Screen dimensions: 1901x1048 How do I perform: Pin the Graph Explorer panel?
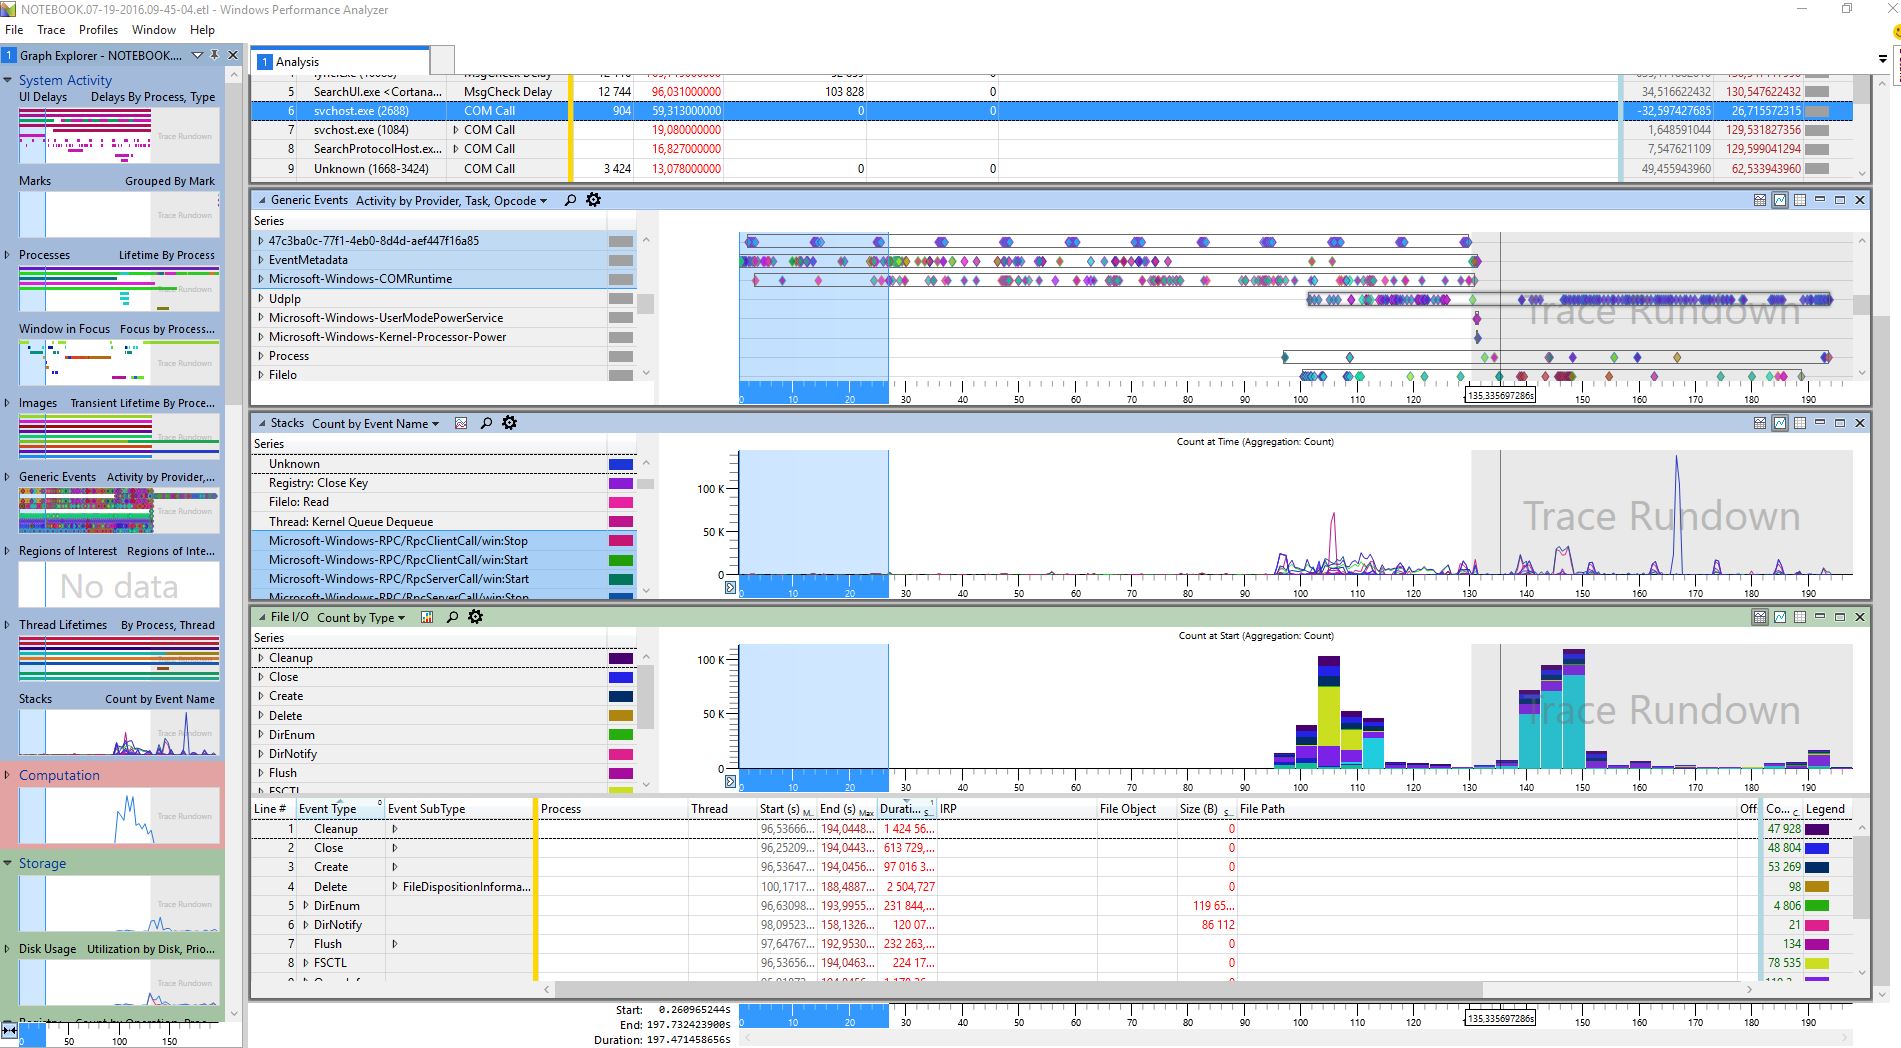214,55
